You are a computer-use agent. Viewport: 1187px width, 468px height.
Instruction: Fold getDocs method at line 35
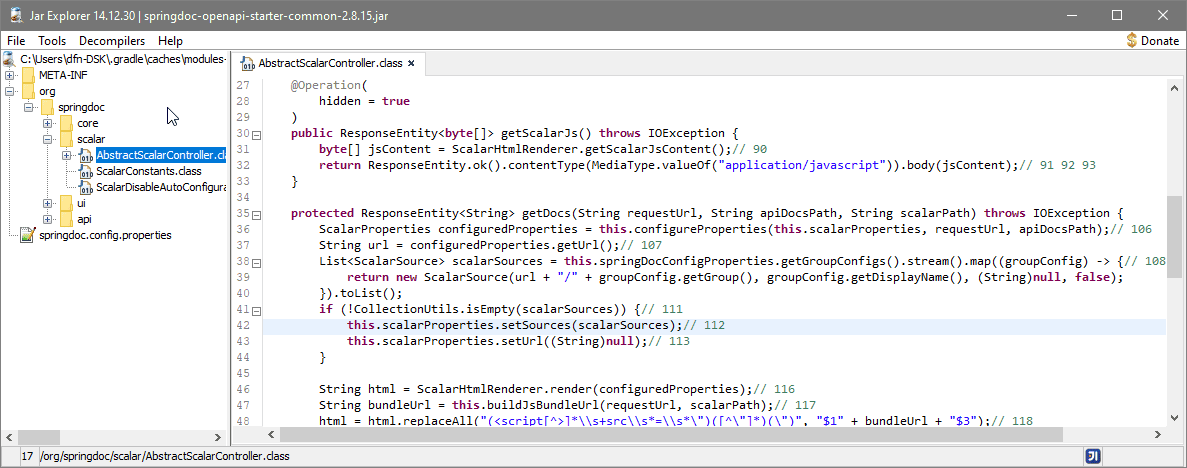tap(257, 214)
